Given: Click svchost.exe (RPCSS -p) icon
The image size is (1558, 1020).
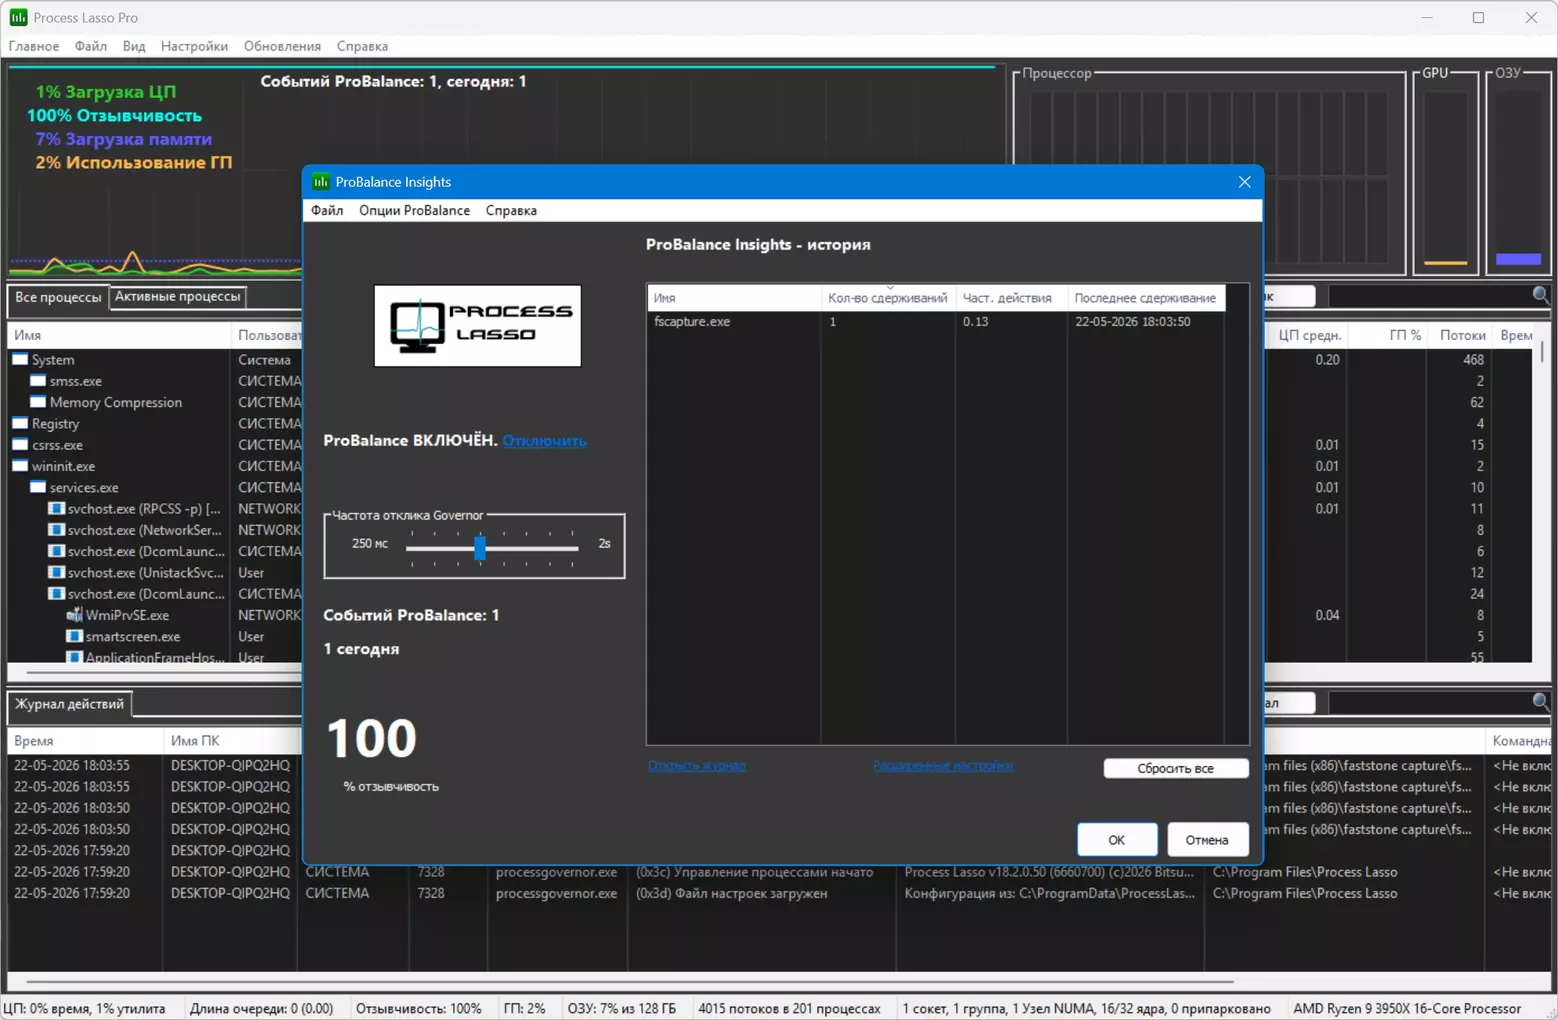Looking at the screenshot, I should [56, 509].
